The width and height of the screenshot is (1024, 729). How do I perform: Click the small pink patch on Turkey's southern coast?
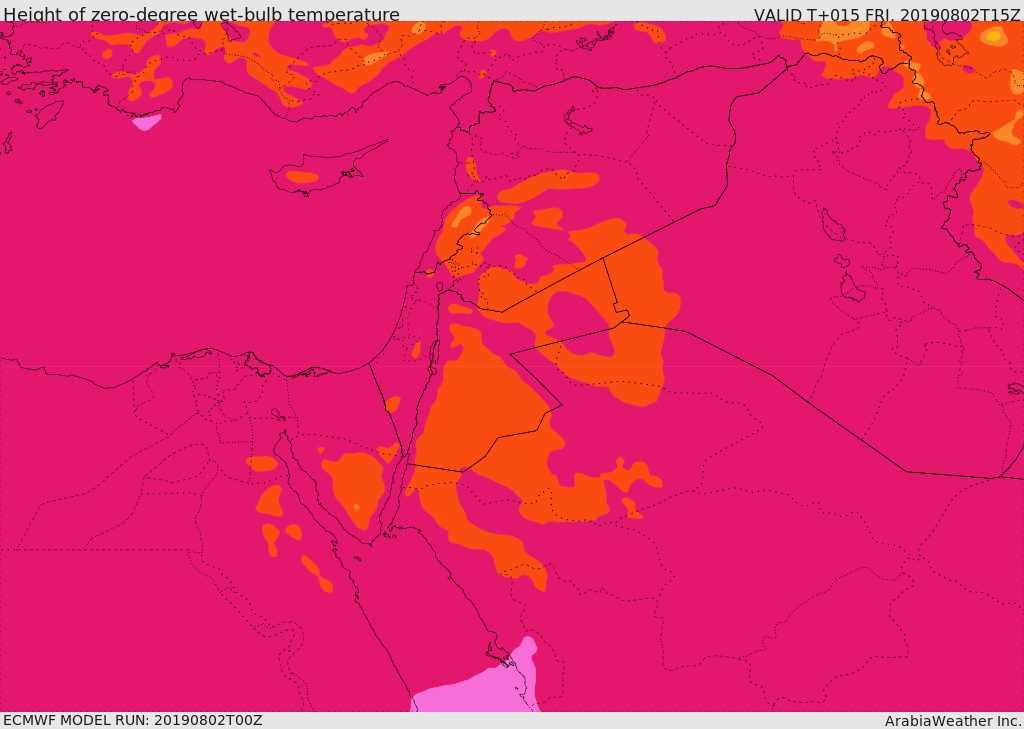147,122
